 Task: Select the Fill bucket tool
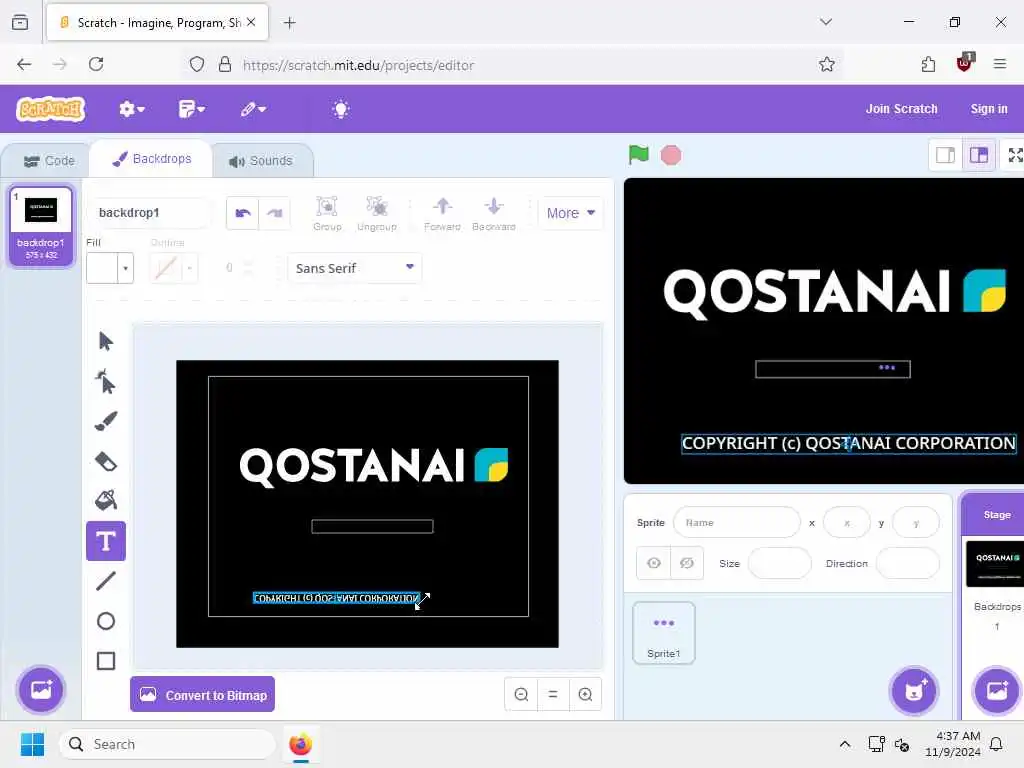[106, 500]
